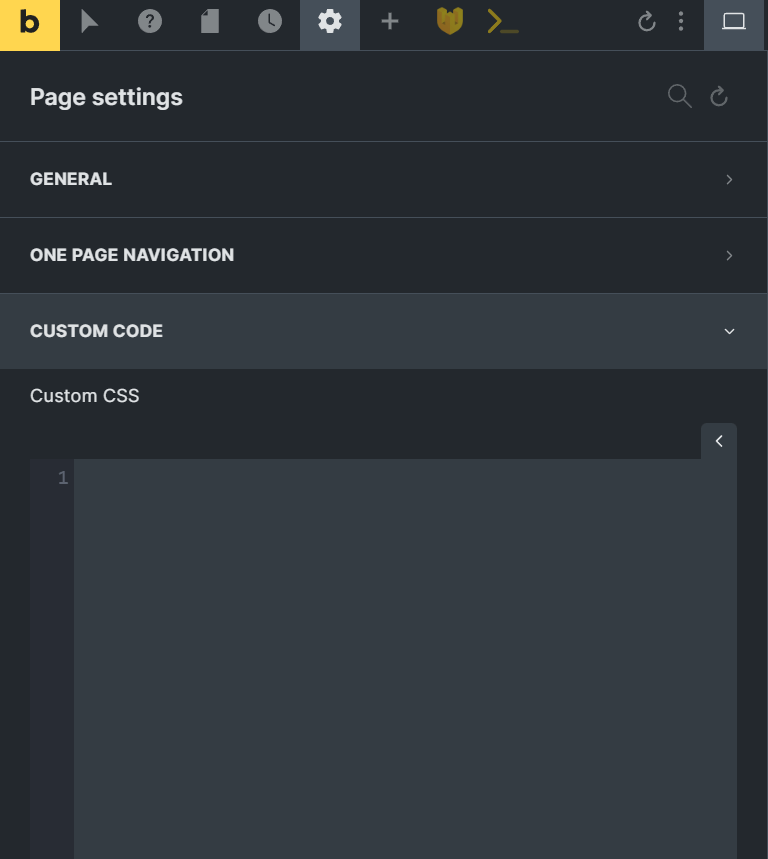768x859 pixels.
Task: Select the pointer cursor tool icon
Action: 89,22
